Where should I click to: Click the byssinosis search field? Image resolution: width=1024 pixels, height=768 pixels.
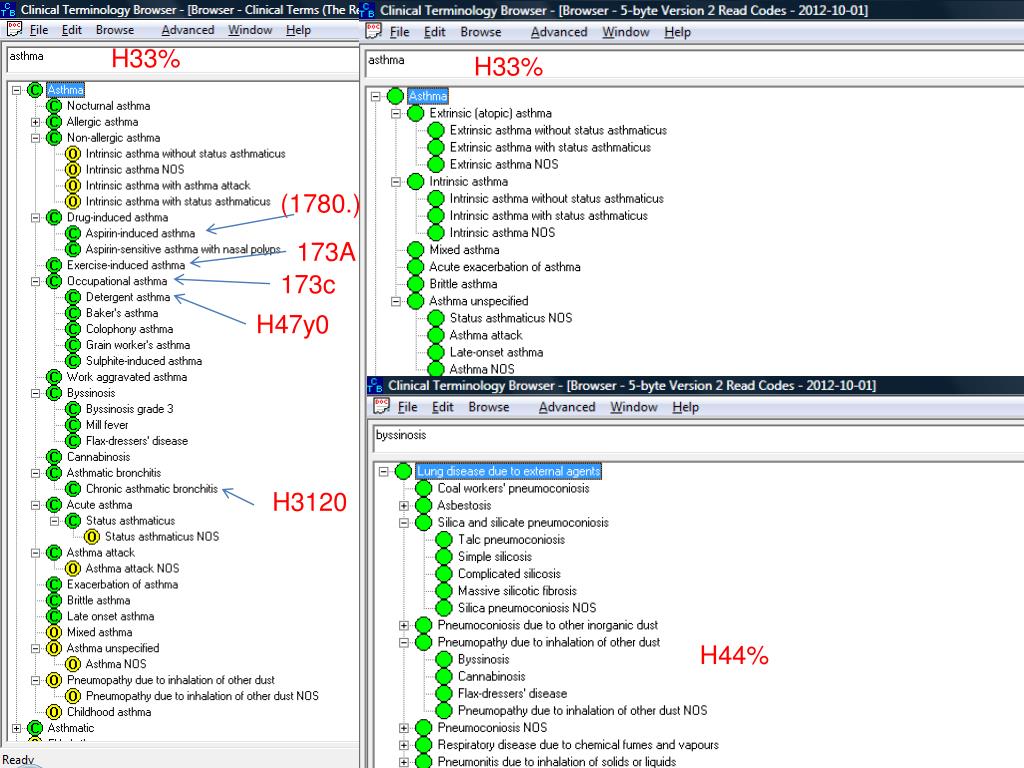[x=698, y=440]
